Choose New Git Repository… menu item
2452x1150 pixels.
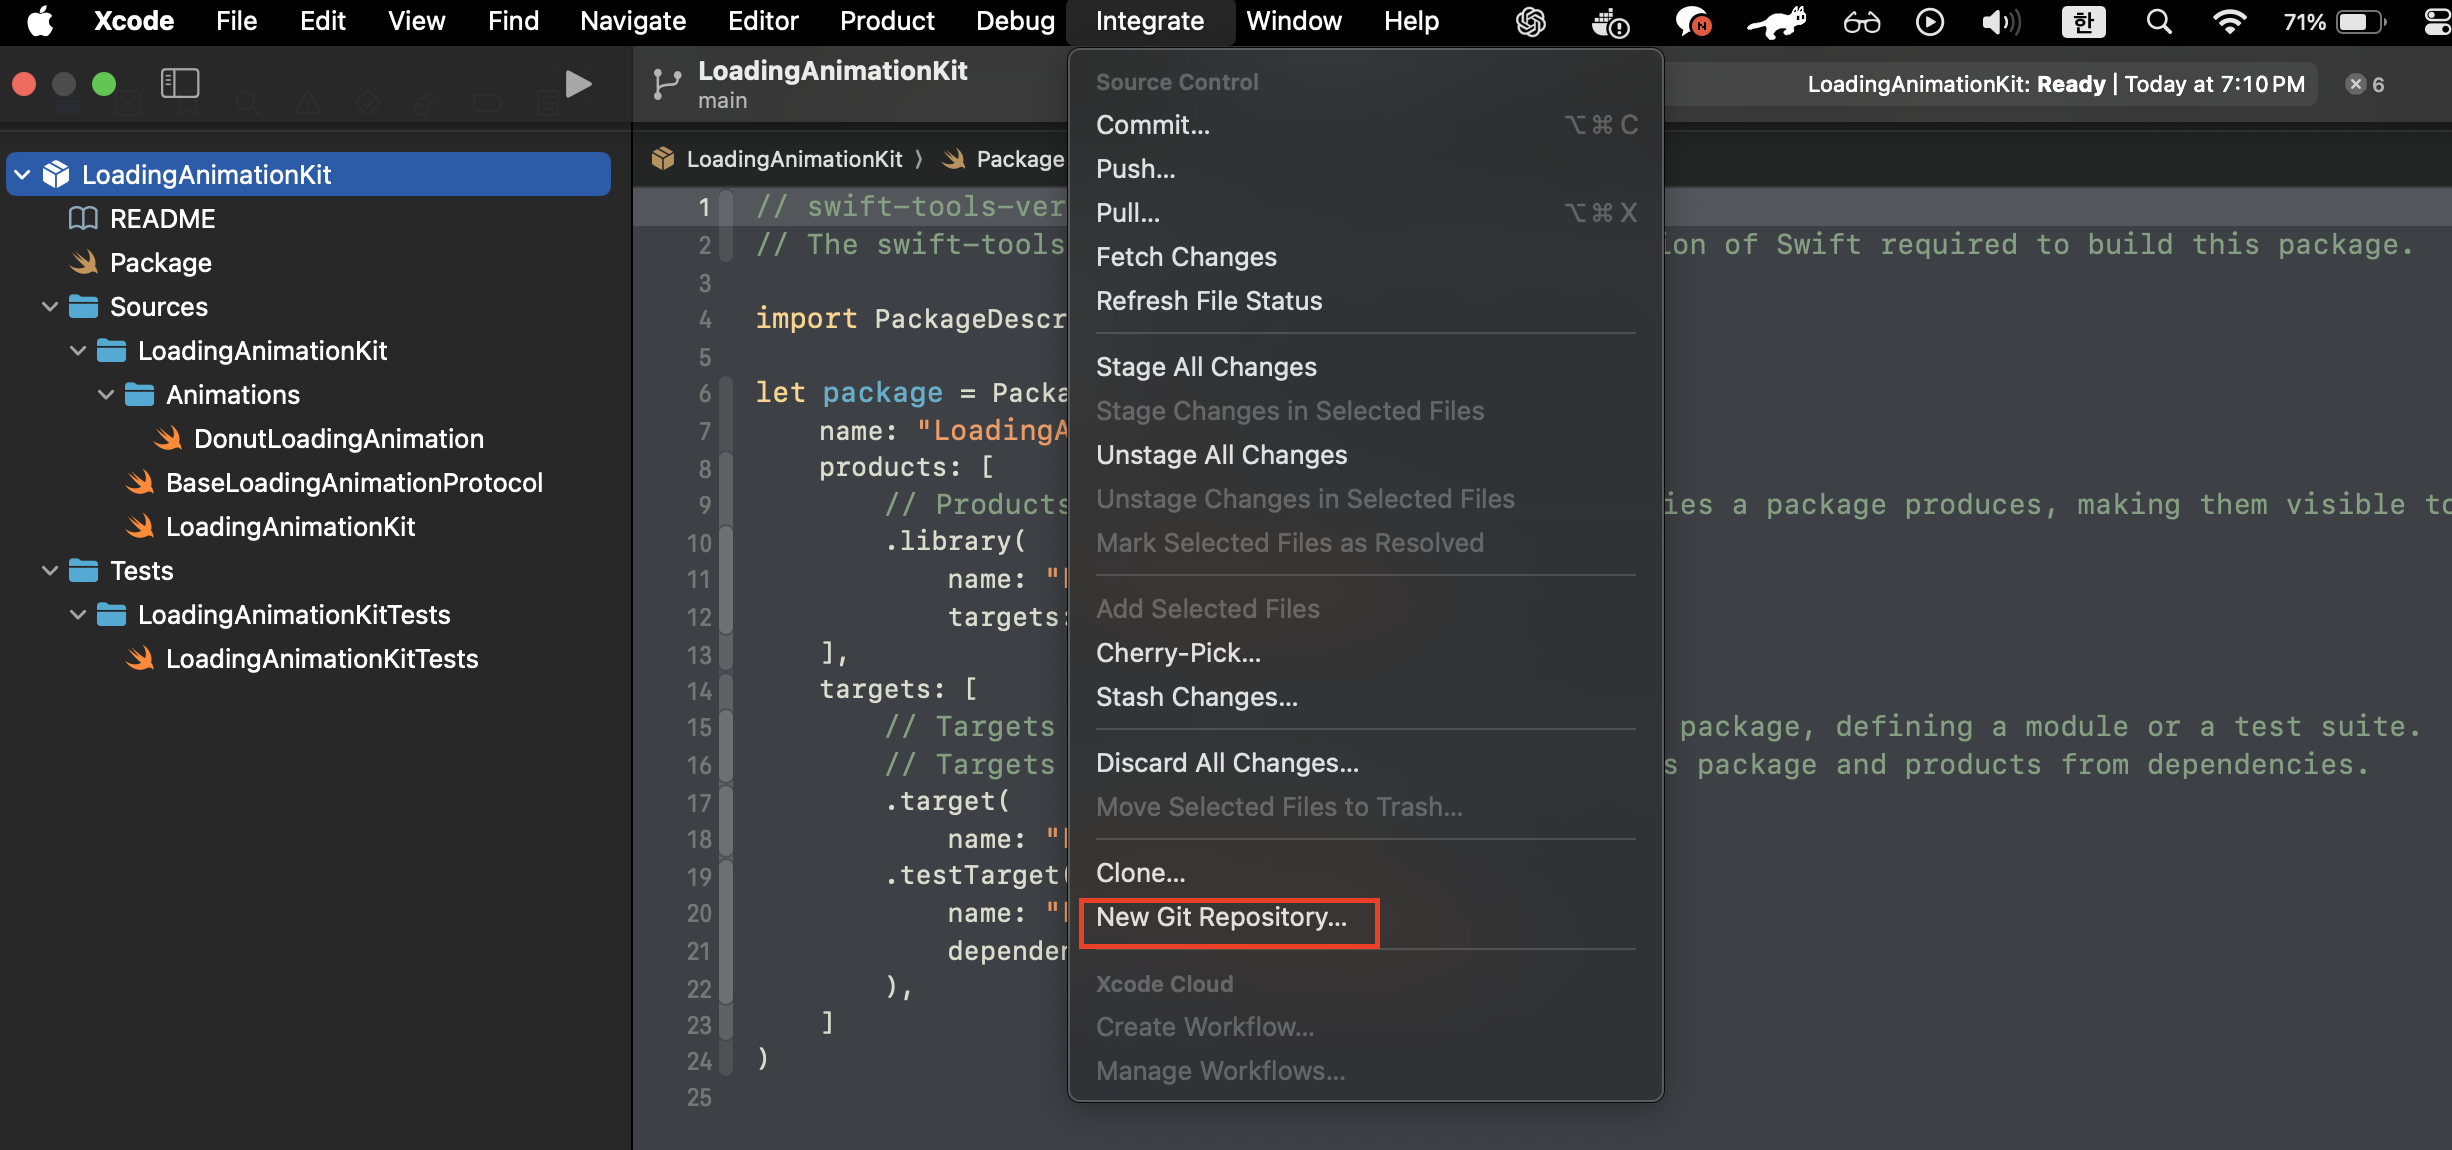pyautogui.click(x=1221, y=917)
